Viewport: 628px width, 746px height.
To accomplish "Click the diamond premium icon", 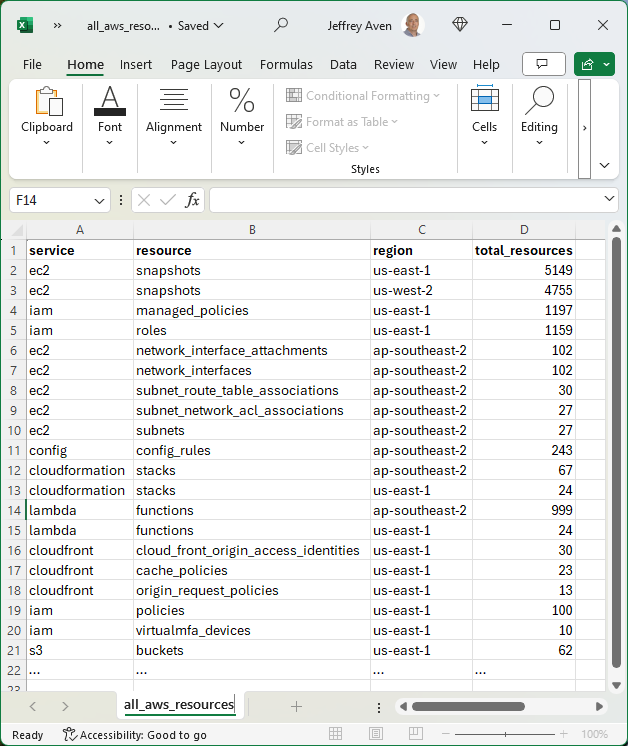I will [460, 25].
